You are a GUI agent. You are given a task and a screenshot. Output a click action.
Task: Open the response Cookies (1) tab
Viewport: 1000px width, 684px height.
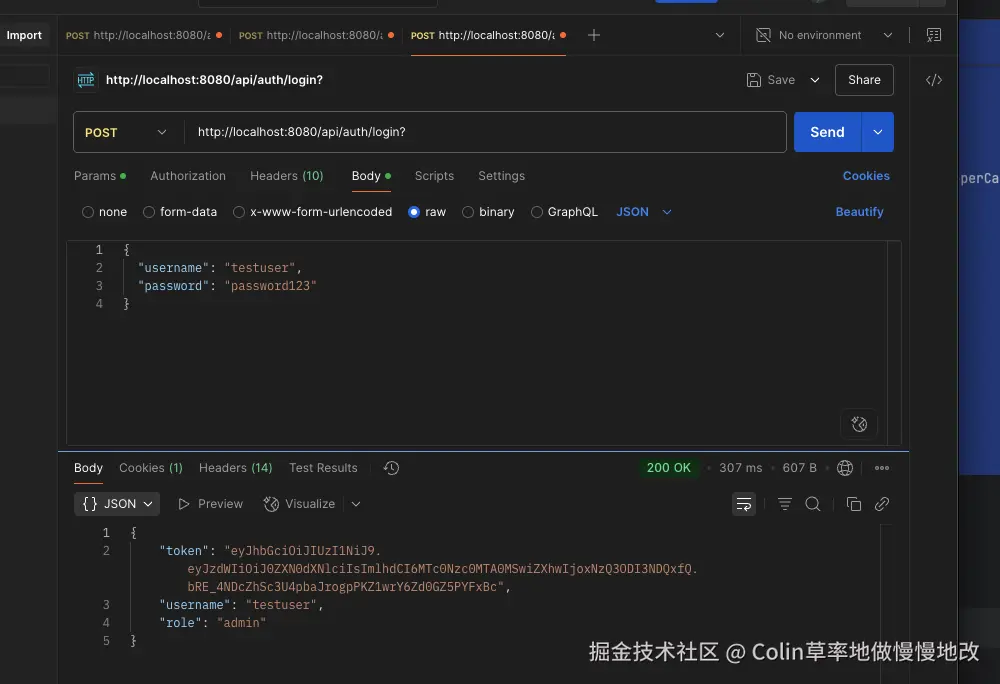pyautogui.click(x=151, y=468)
